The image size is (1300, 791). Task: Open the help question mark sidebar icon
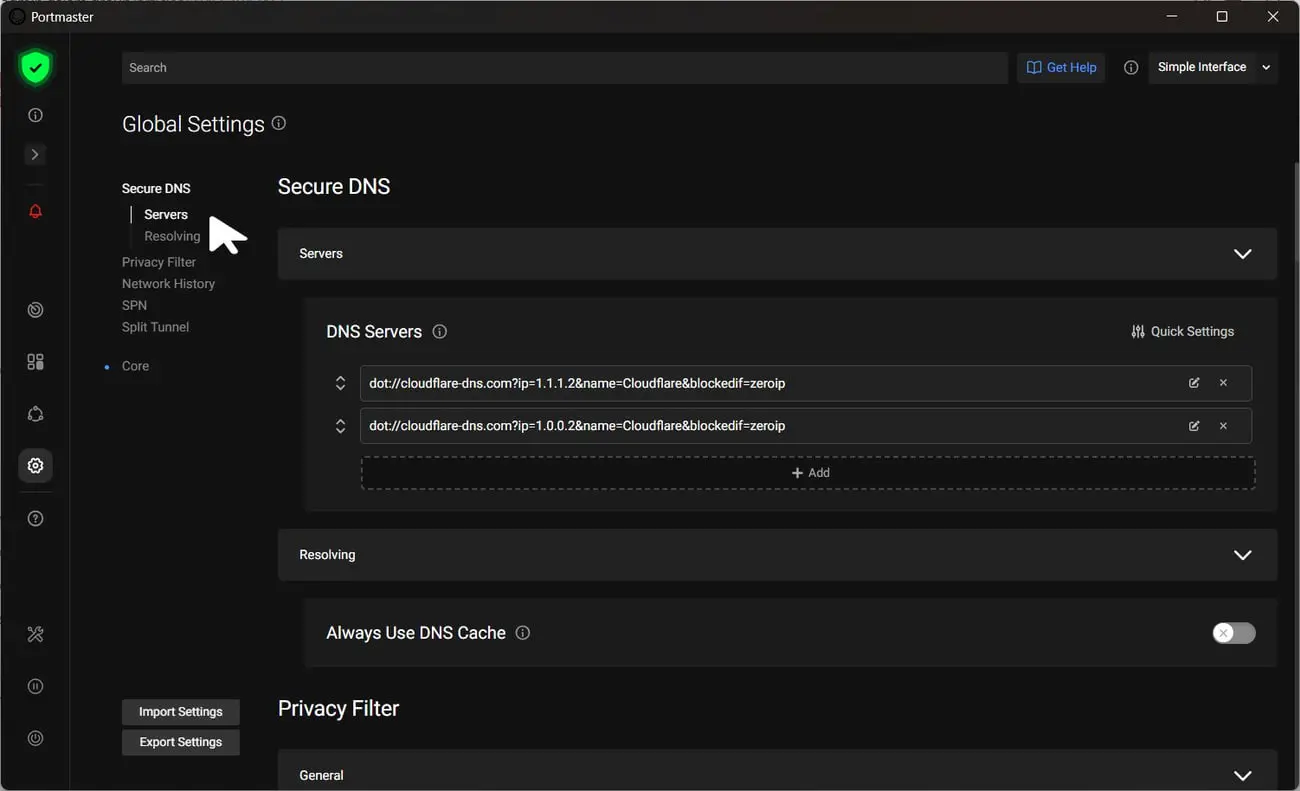click(35, 518)
